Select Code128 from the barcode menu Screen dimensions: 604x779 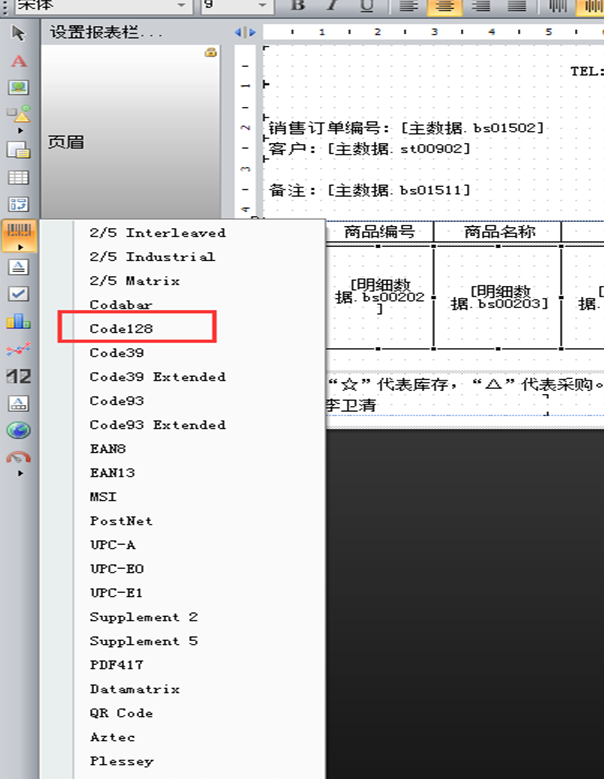(x=121, y=328)
